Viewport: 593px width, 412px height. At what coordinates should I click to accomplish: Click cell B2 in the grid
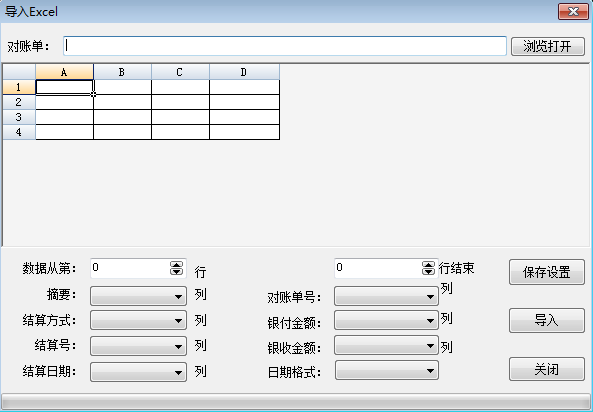(123, 102)
